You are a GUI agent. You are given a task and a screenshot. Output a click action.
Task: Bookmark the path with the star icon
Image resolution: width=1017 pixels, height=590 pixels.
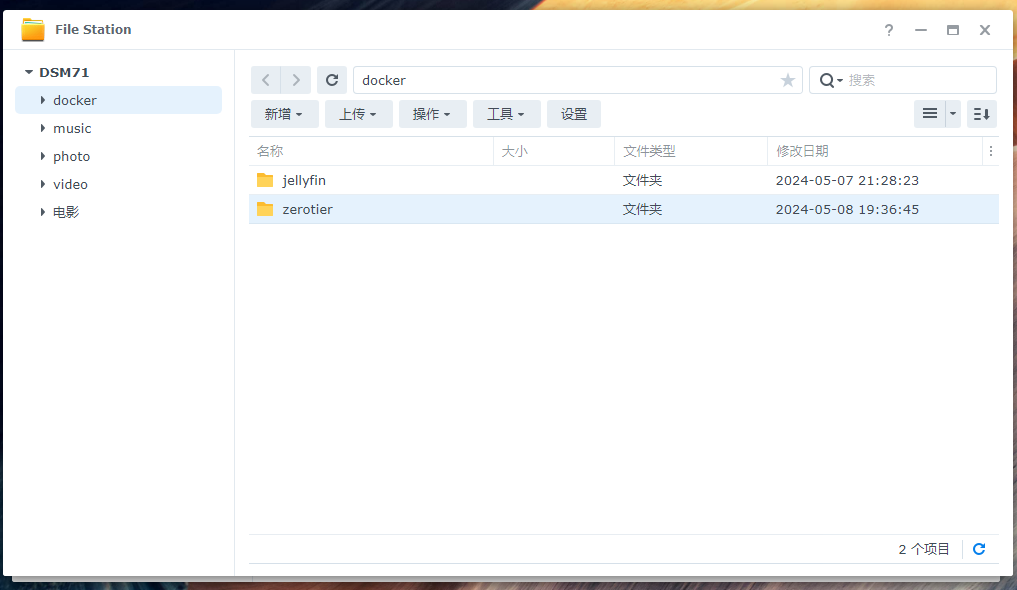tap(788, 80)
